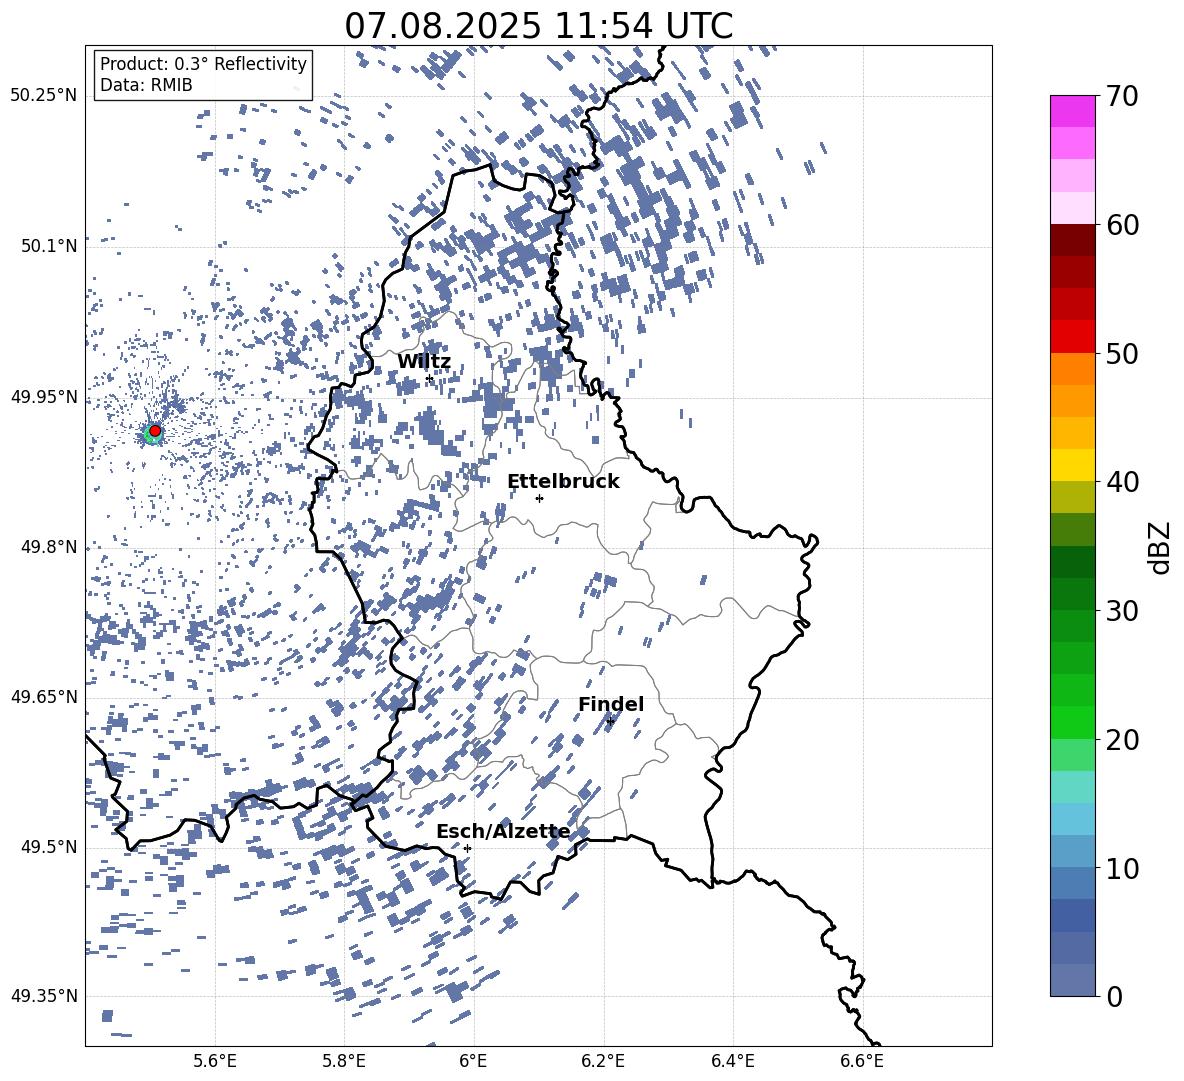Click the 6.2°E longitude label
The width and height of the screenshot is (1184, 1081).
point(603,1061)
